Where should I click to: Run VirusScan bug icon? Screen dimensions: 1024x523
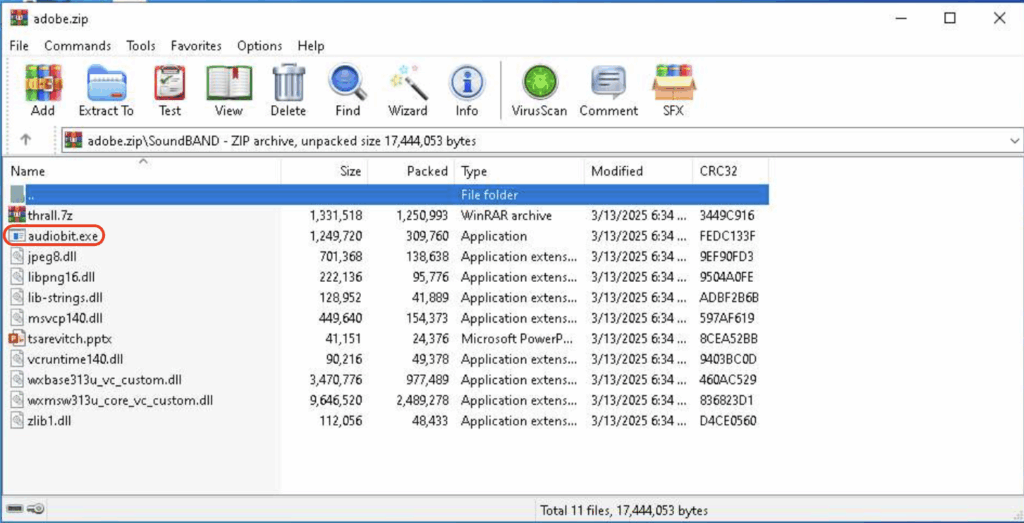pos(539,84)
